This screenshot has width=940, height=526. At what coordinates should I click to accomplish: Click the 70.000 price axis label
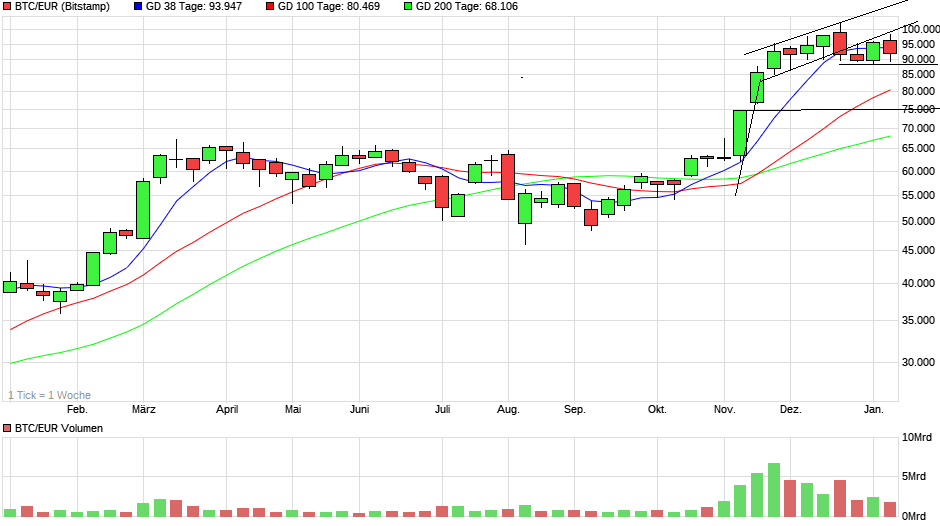point(918,128)
